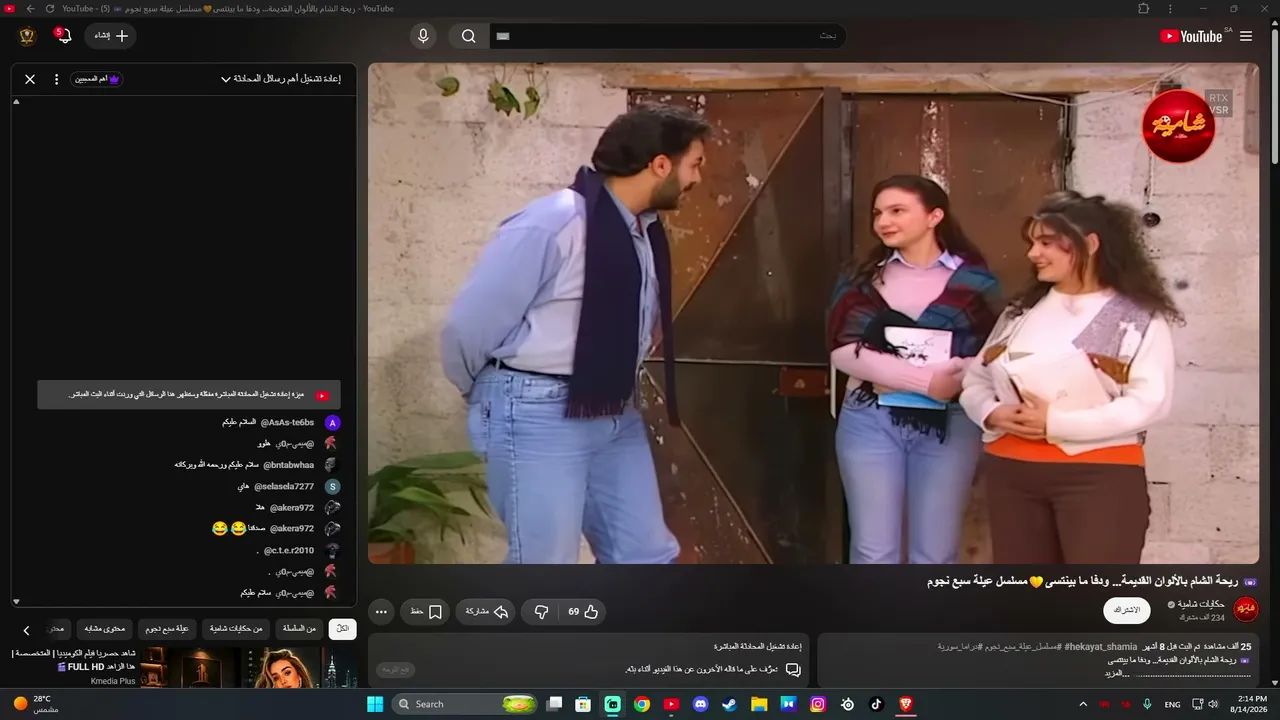Move chat down with the bottom arrow
This screenshot has width=1280, height=720.
tap(16, 601)
